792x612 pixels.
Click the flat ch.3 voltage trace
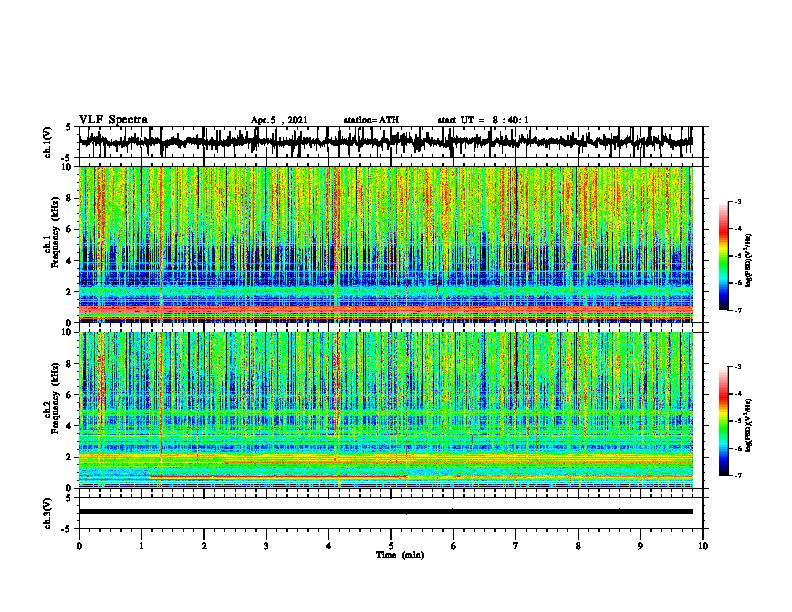coord(386,512)
